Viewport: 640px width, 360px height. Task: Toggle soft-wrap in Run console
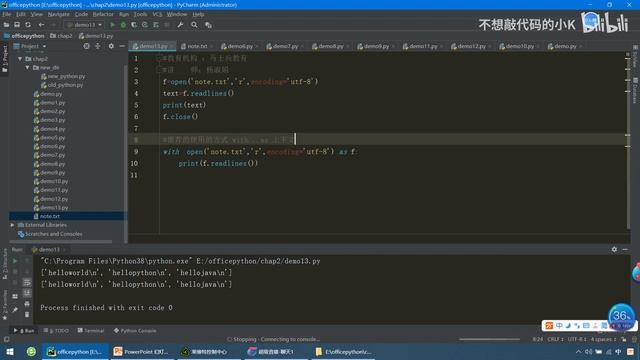click(27, 282)
